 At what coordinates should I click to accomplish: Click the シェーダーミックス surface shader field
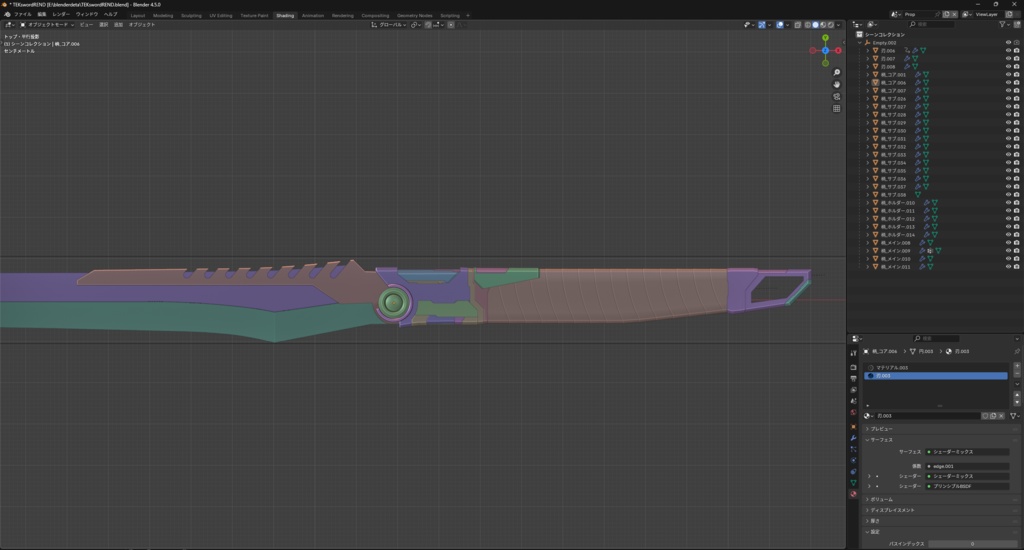(x=967, y=452)
